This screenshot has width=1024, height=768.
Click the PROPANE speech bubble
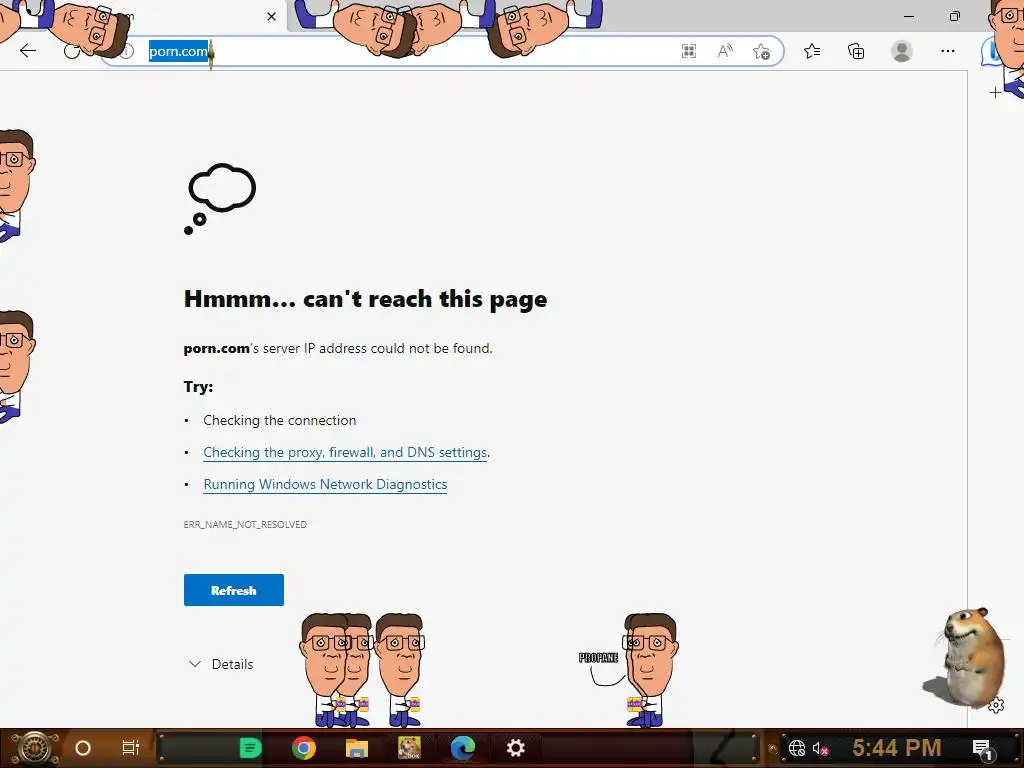point(598,658)
